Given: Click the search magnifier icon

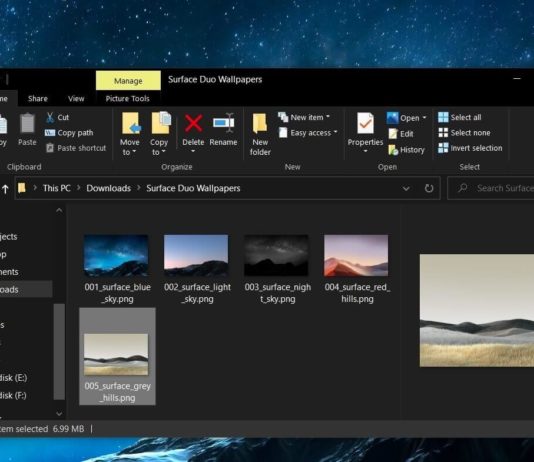Looking at the screenshot, I should point(462,188).
